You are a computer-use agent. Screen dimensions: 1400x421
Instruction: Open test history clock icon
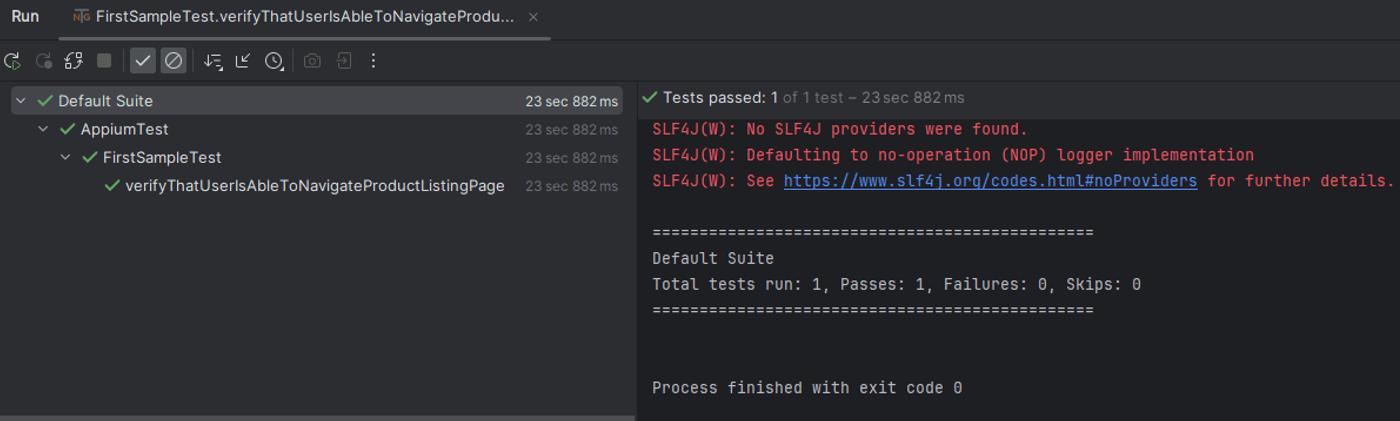coord(274,61)
